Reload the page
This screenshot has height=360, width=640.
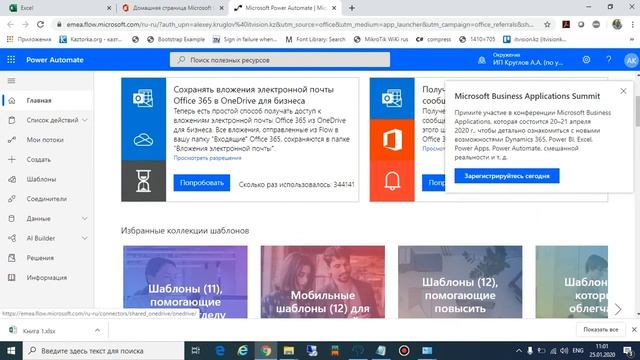pos(40,24)
